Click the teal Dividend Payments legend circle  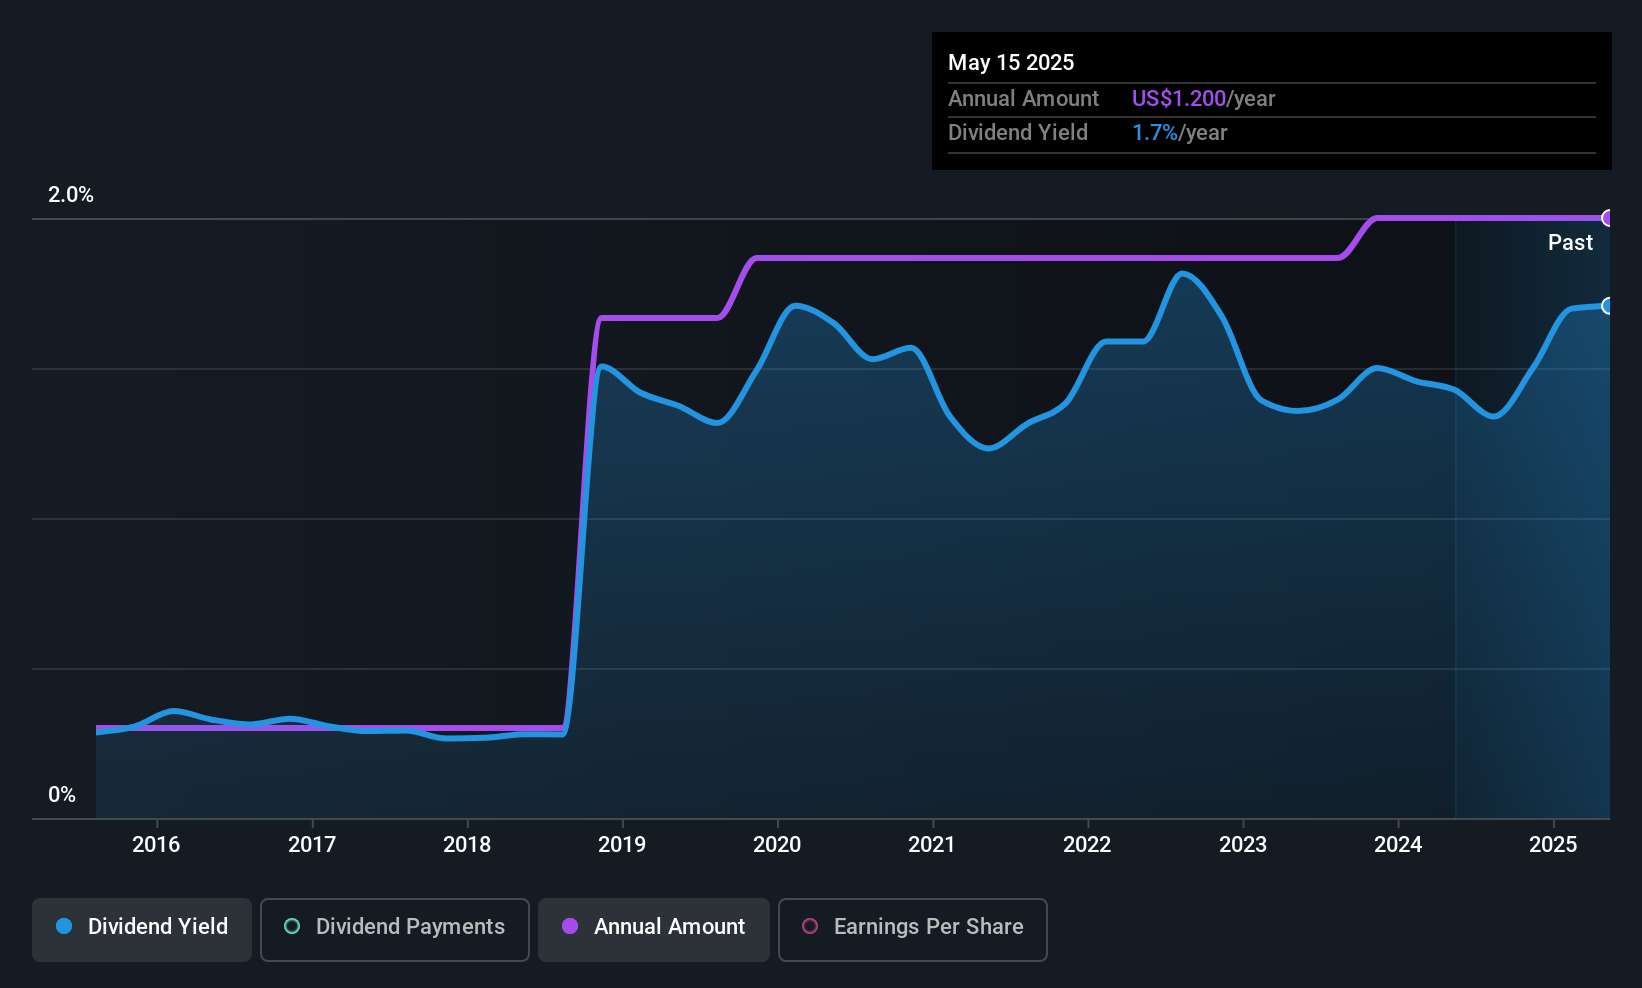292,926
